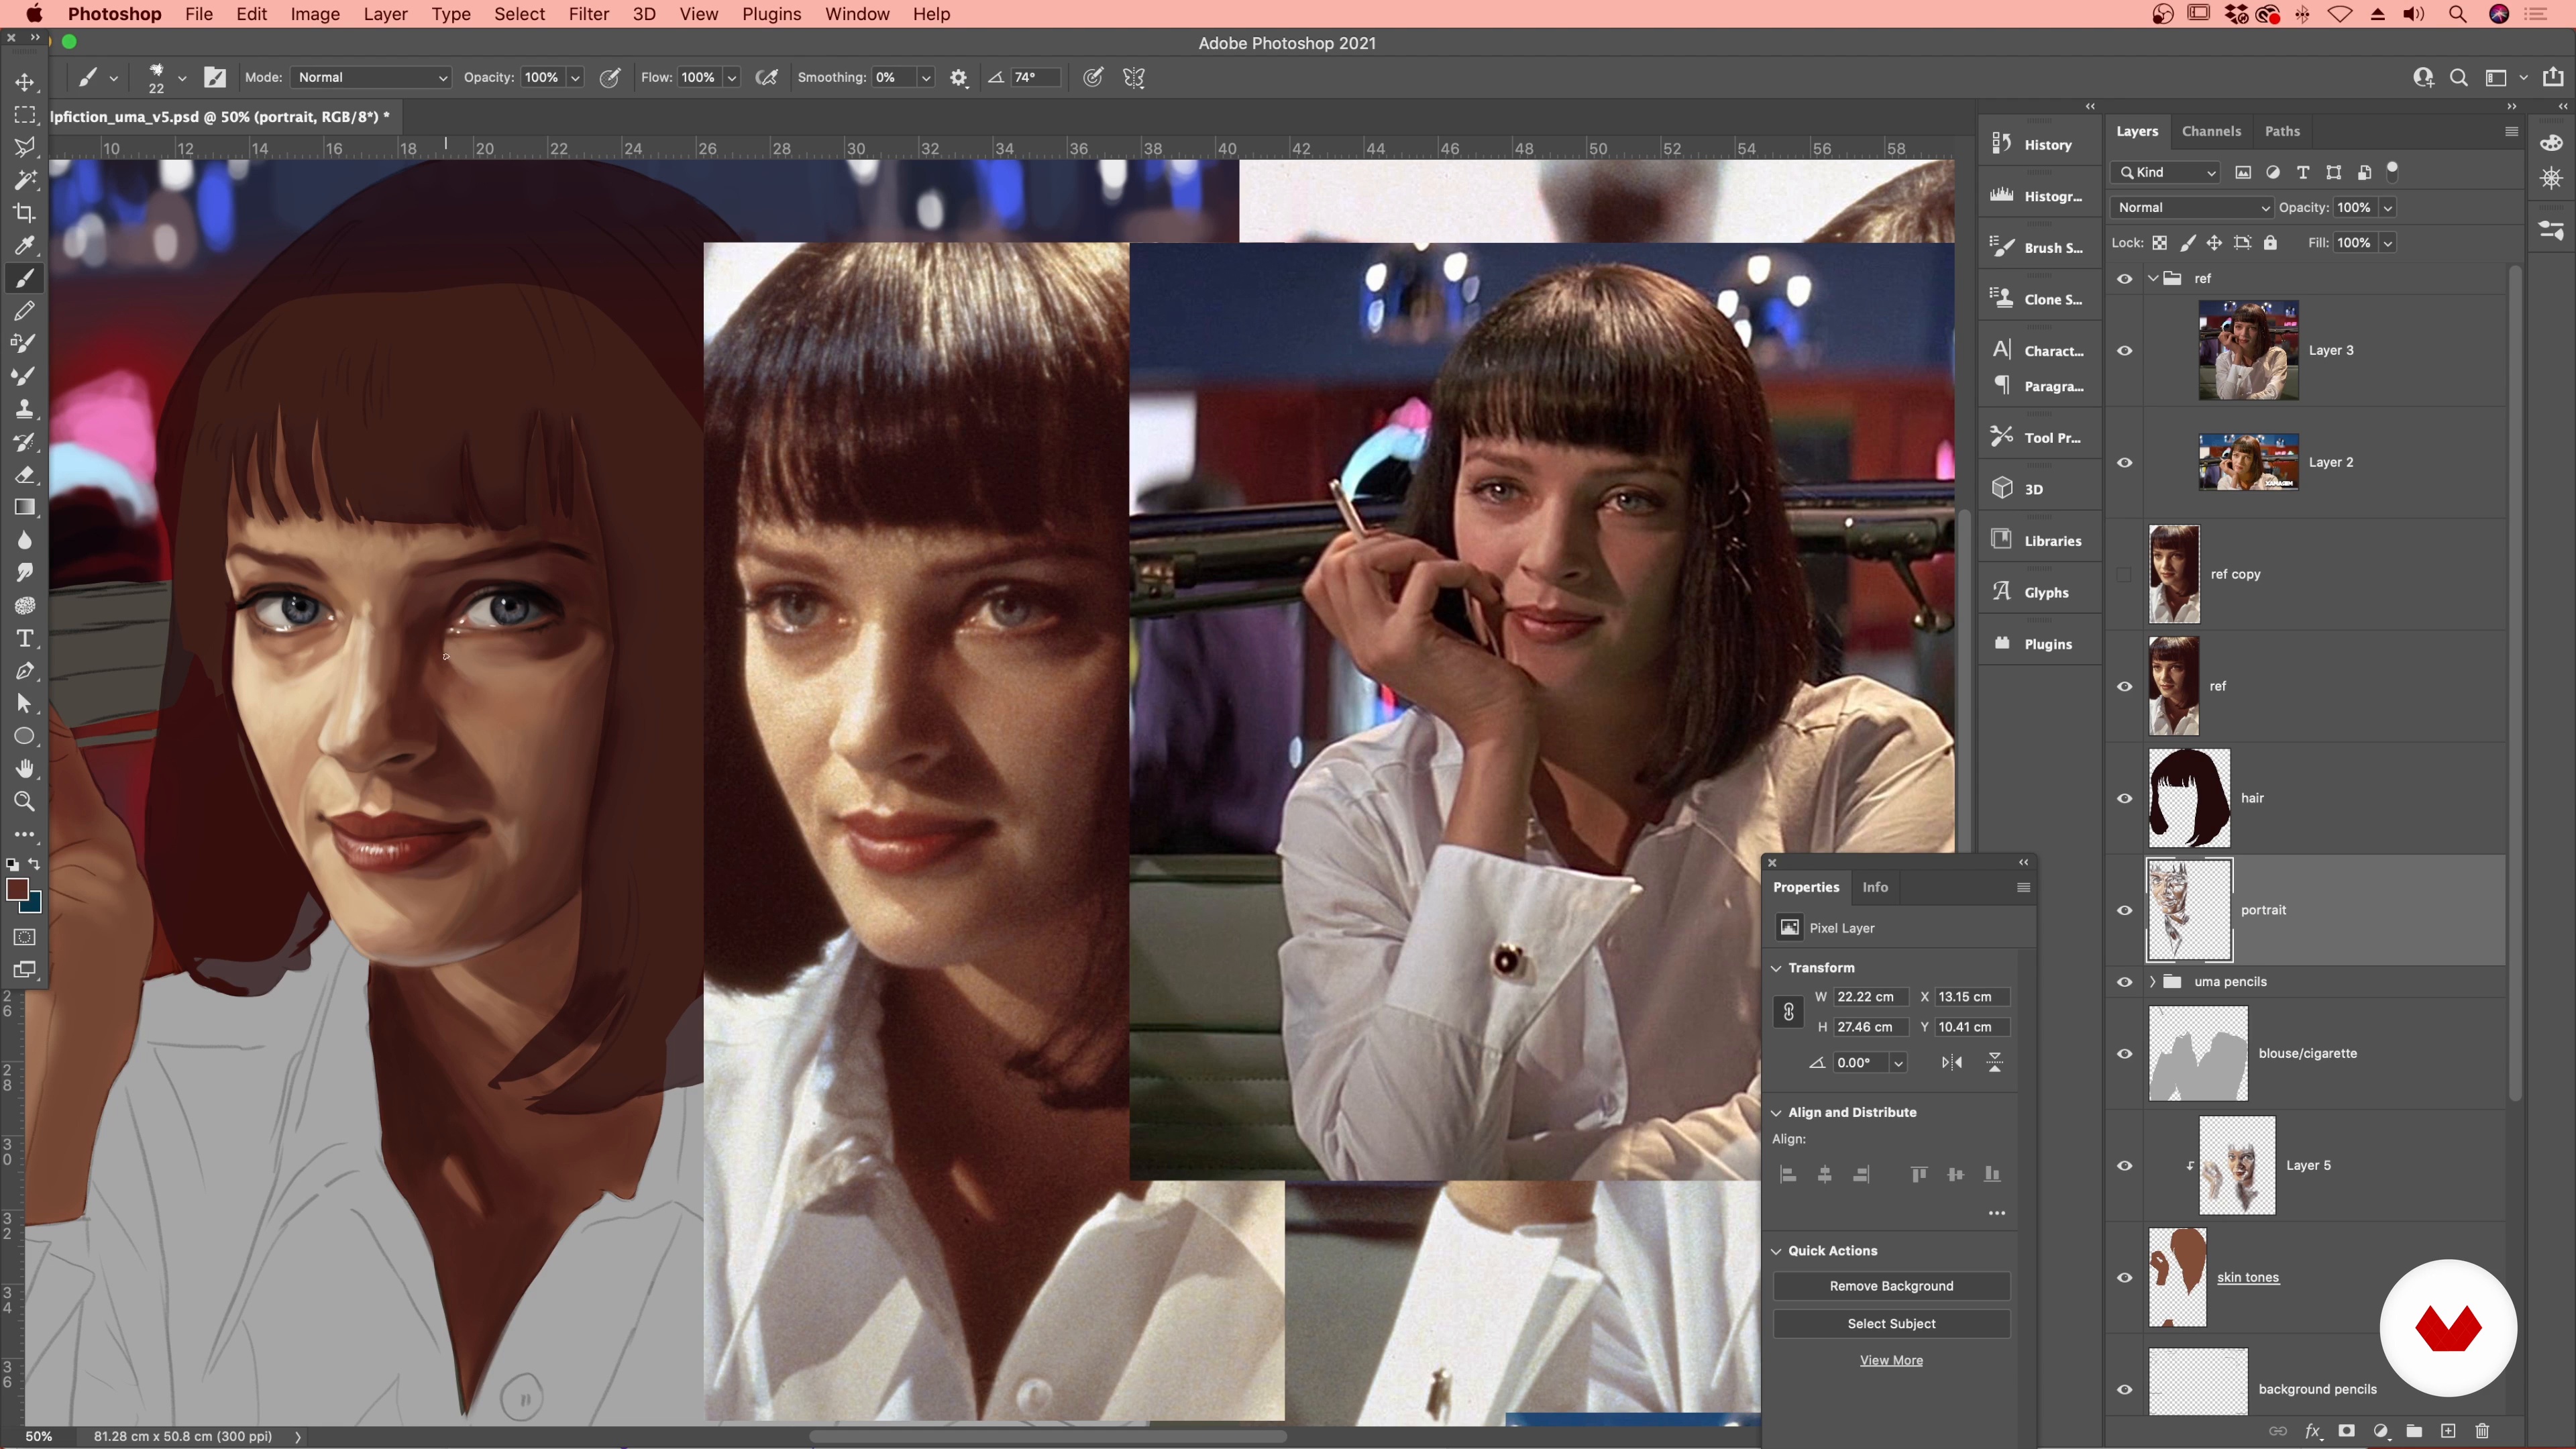Open brush smoothing options gear
This screenshot has height=1449, width=2576.
pyautogui.click(x=958, y=78)
